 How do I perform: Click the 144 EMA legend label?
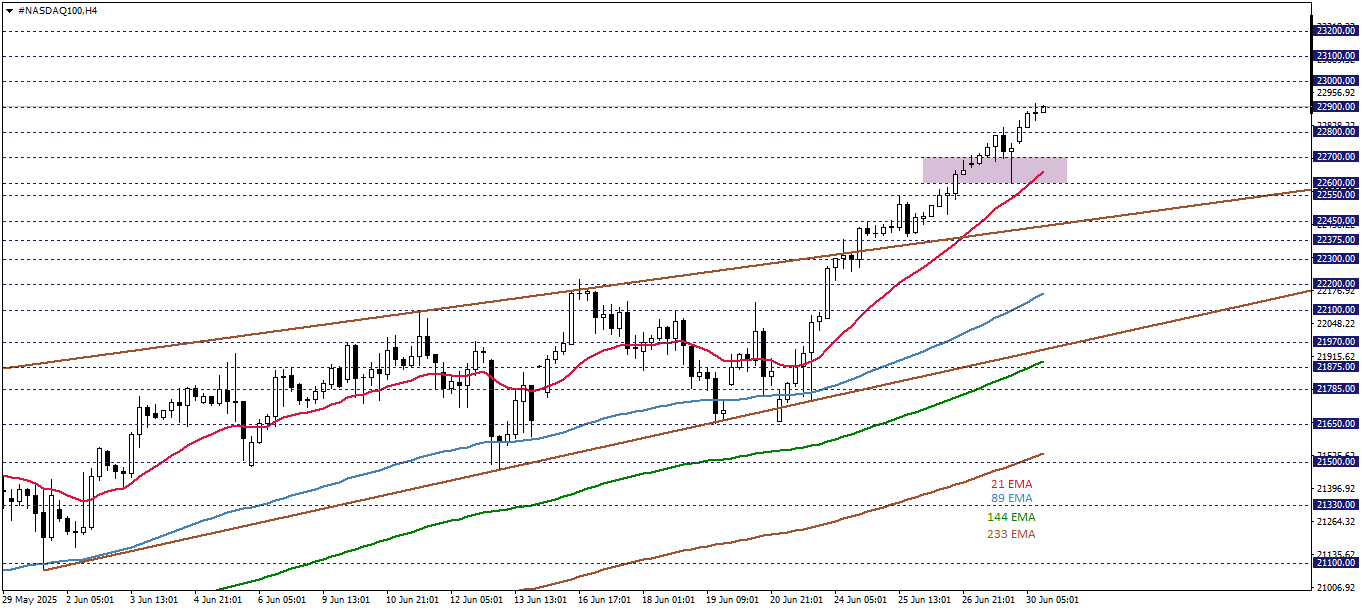[x=1010, y=518]
